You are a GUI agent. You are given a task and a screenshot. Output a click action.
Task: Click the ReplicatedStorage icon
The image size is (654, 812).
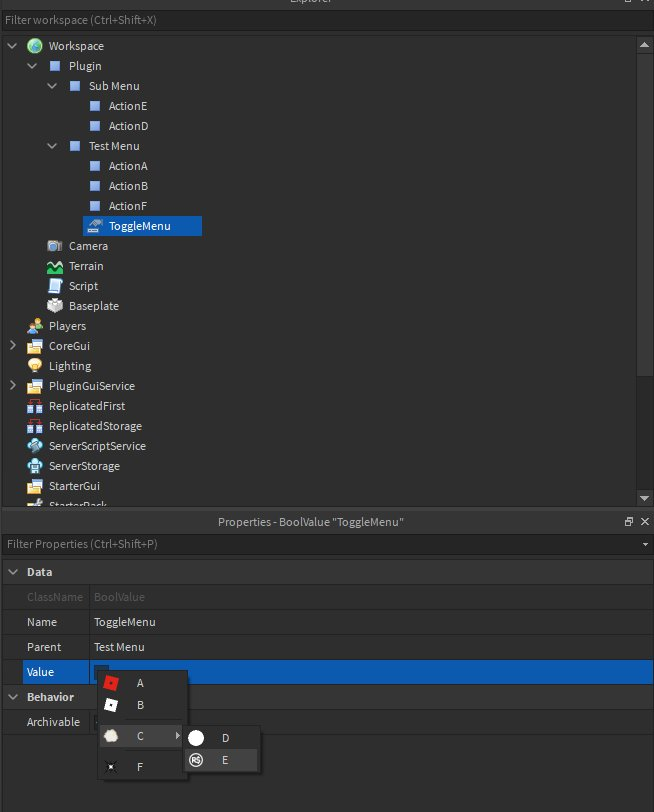pos(35,426)
